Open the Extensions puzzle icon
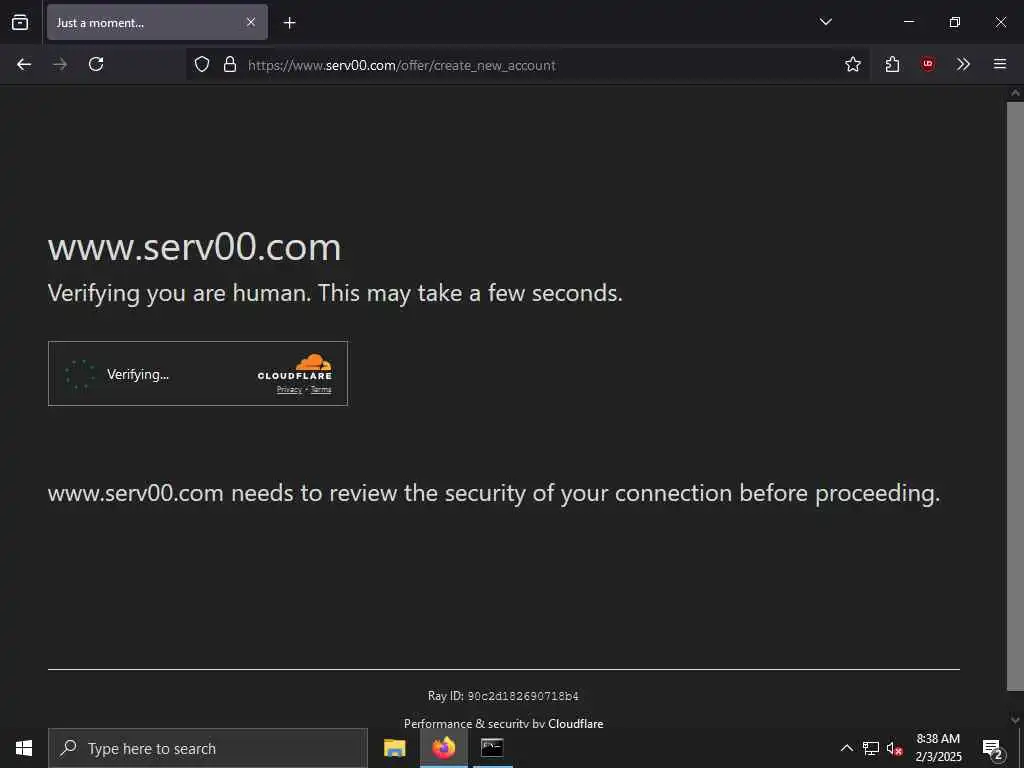This screenshot has width=1024, height=768. coord(892,64)
